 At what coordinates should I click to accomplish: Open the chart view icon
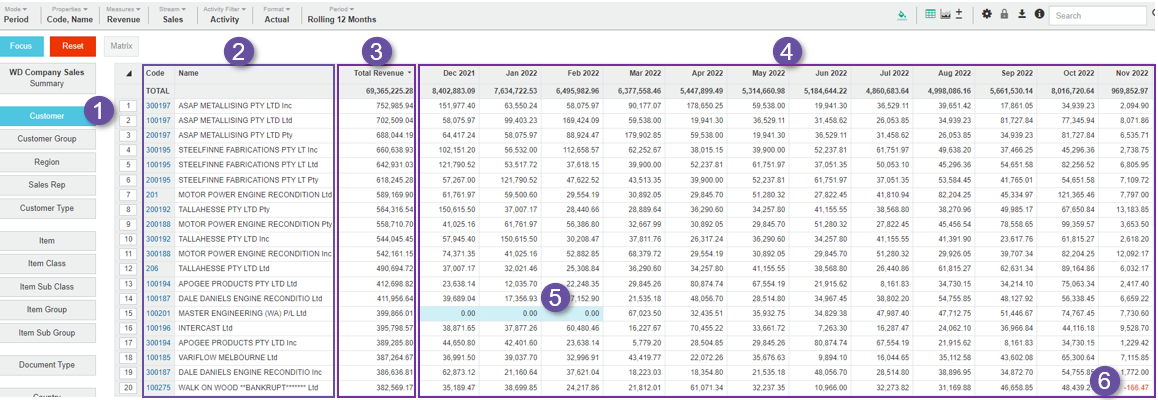(x=945, y=15)
